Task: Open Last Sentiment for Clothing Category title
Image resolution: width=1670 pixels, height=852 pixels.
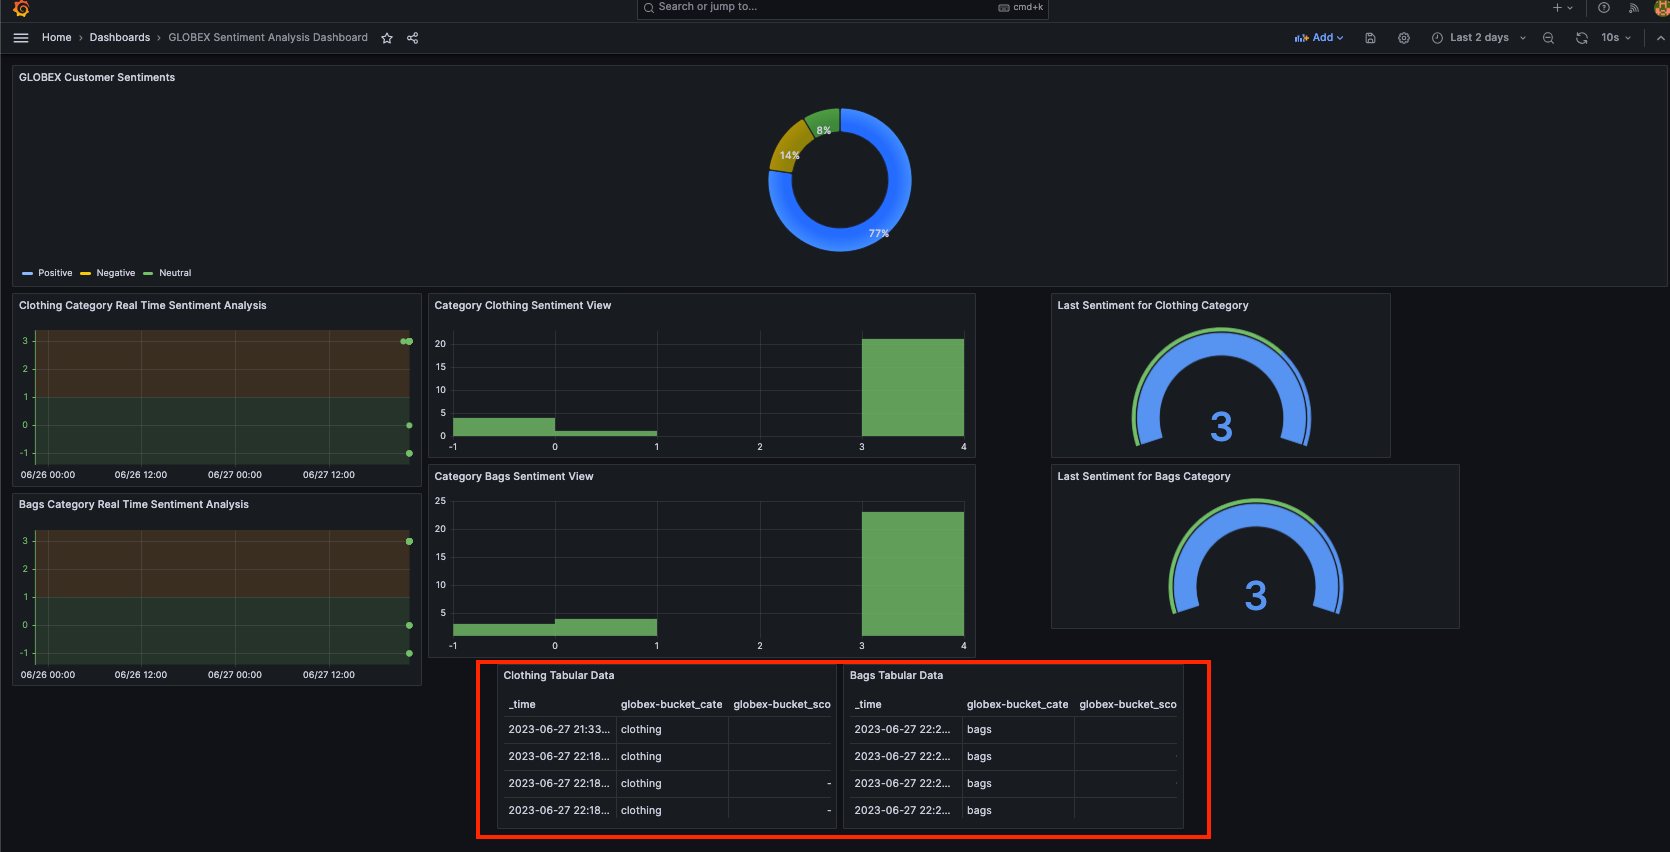Action: (1153, 306)
